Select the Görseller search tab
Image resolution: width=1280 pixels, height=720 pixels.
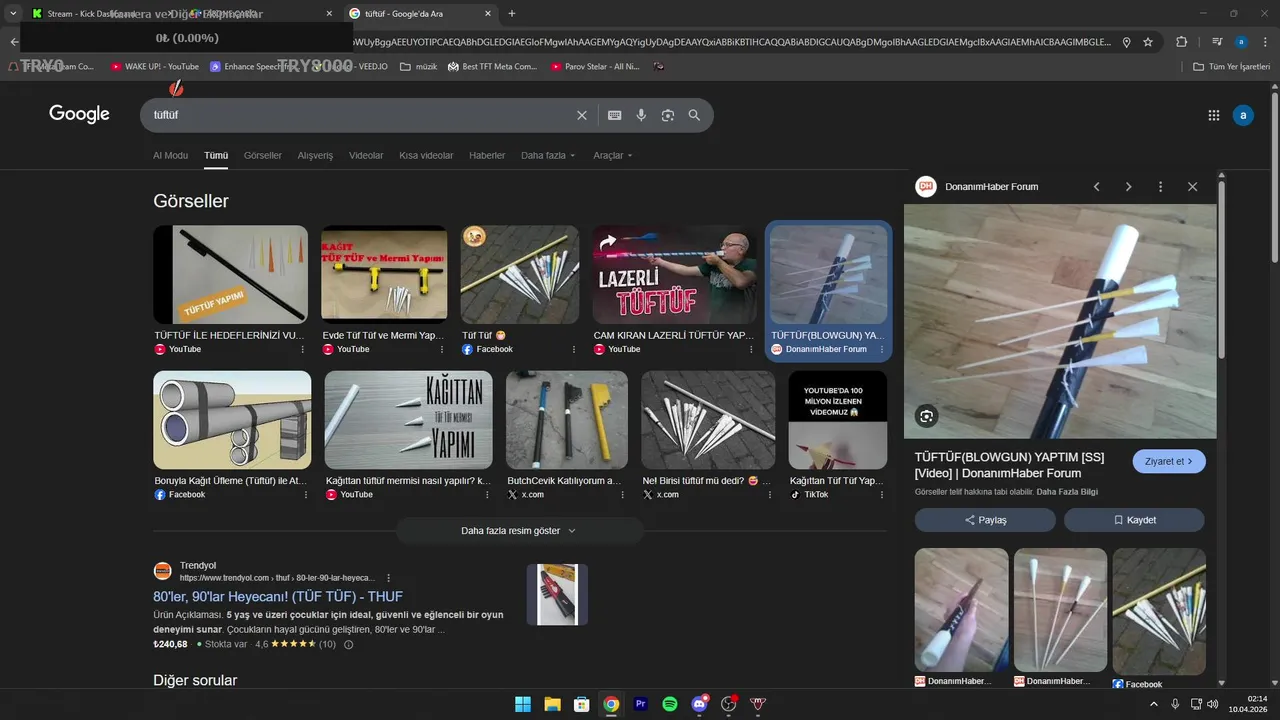click(263, 156)
